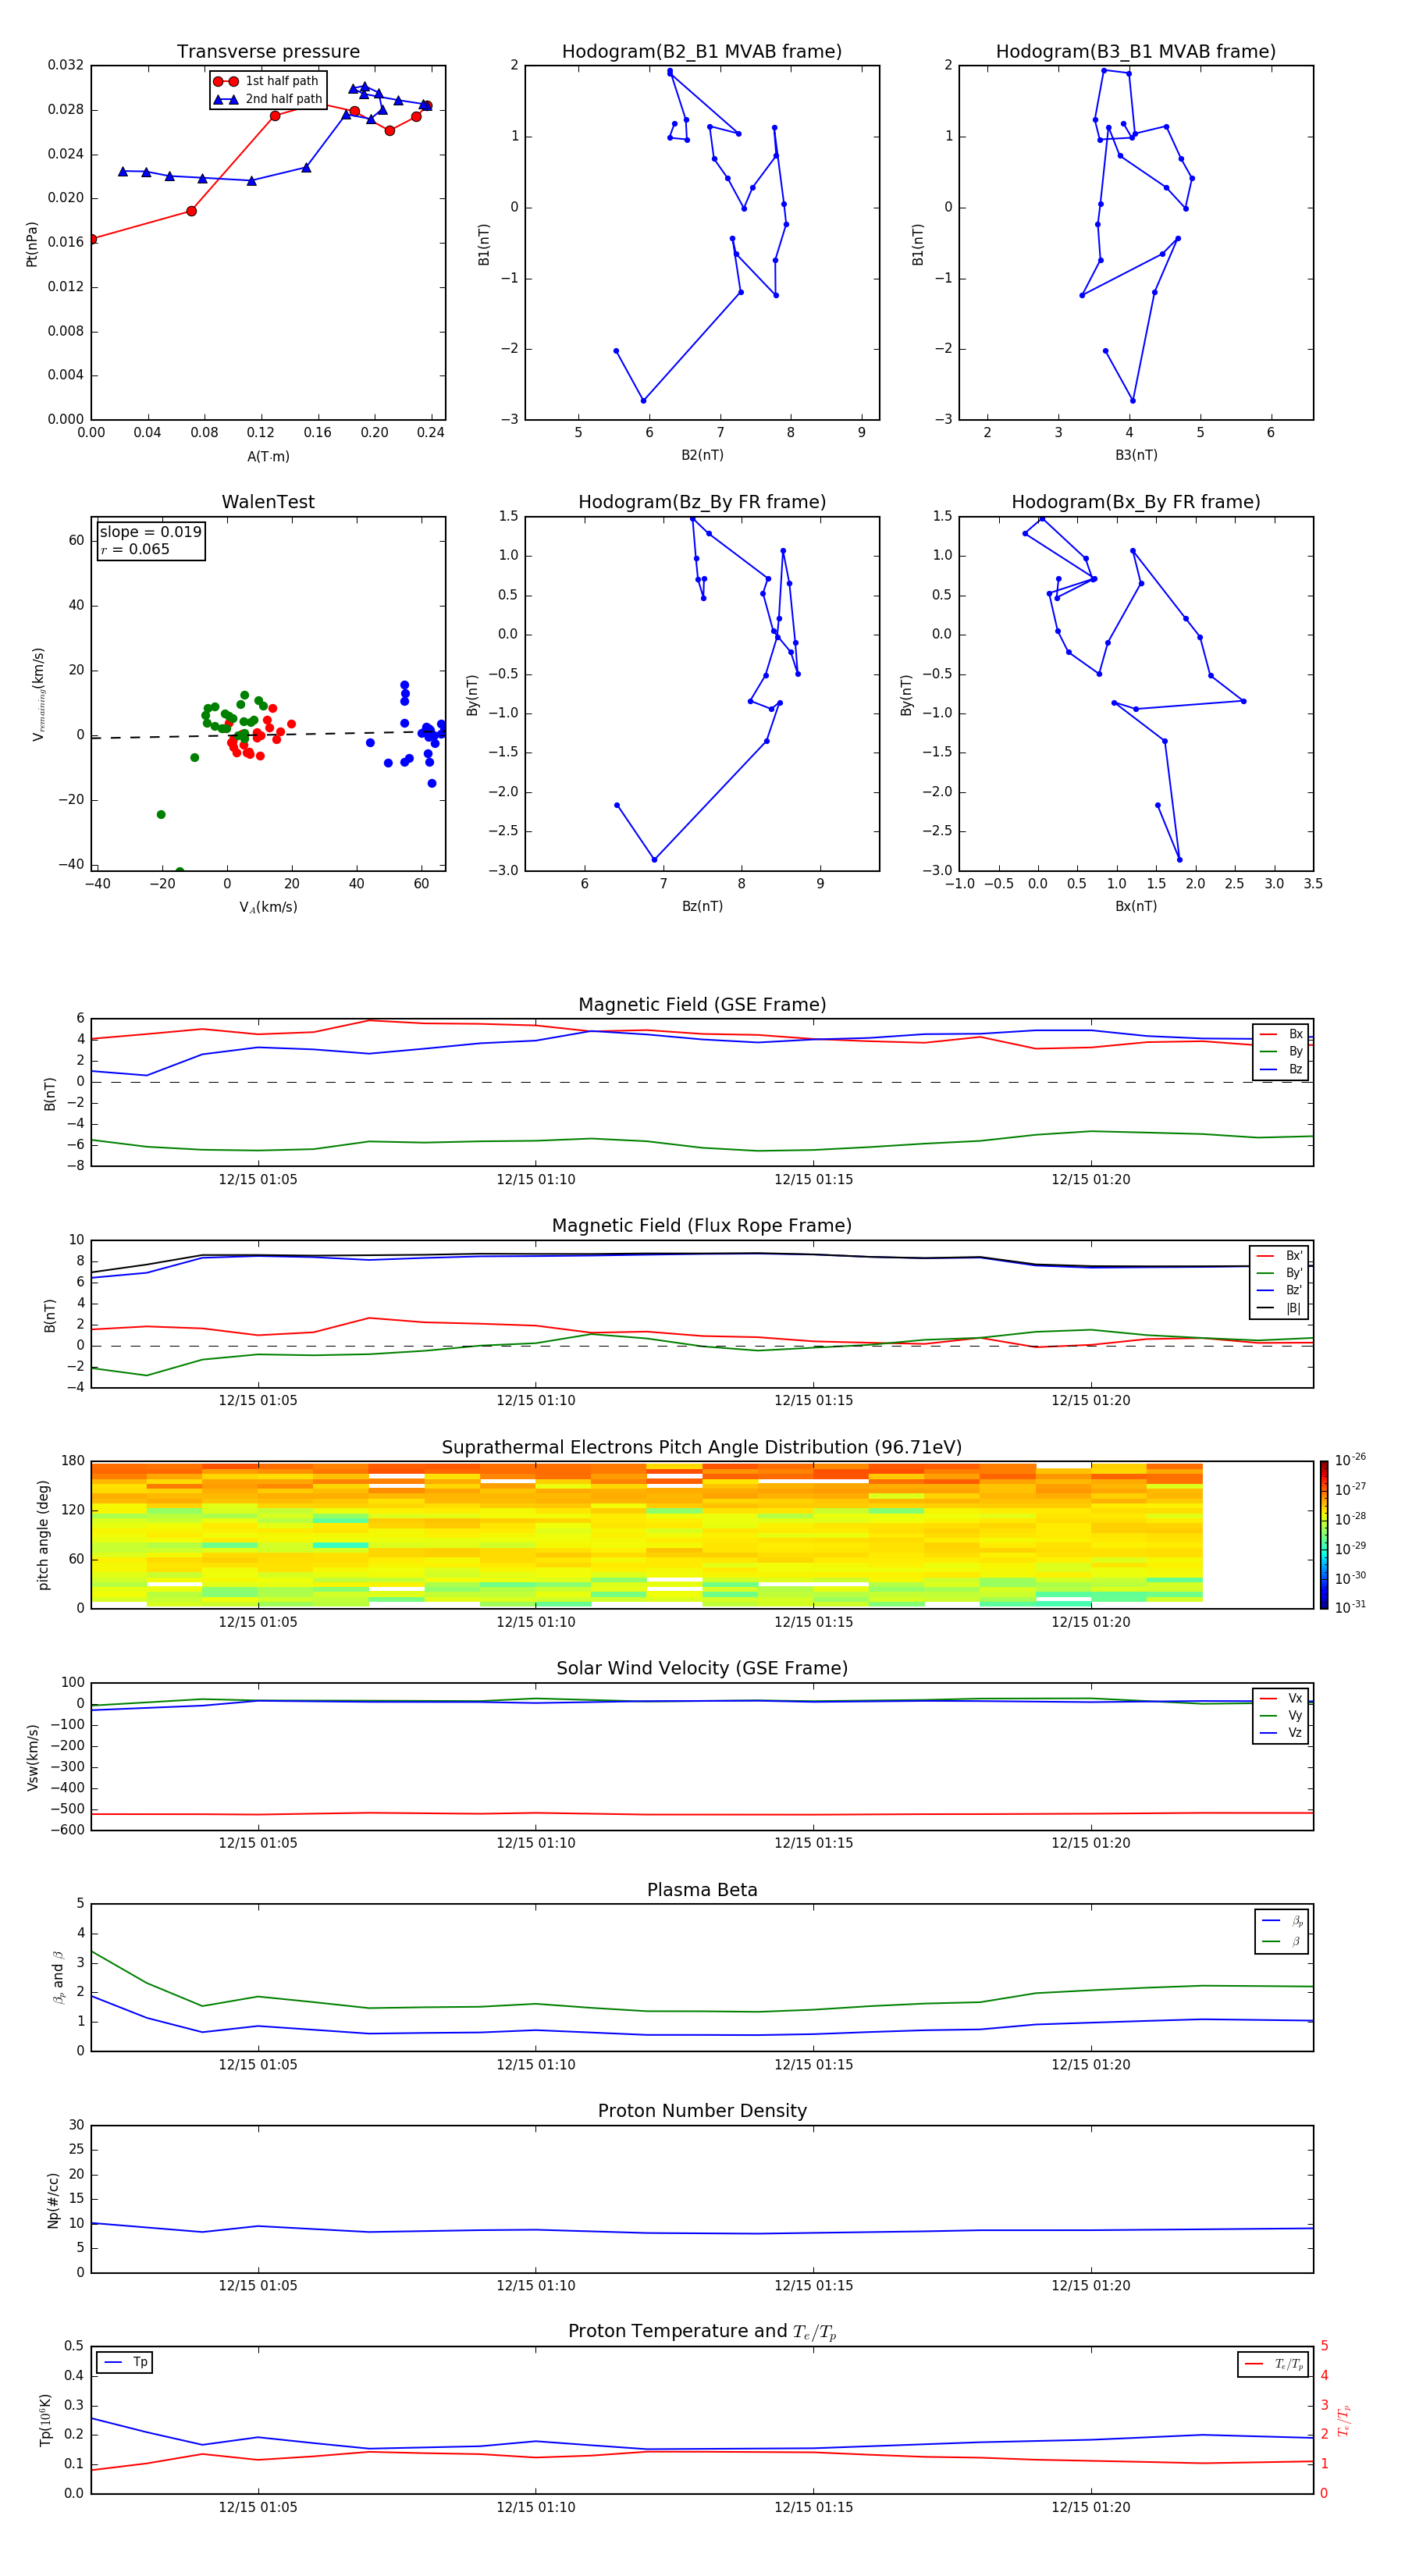The height and width of the screenshot is (2576, 1405).
Task: Select the "Hodogram(Bx_By FR frame)" title
Action: [1136, 502]
